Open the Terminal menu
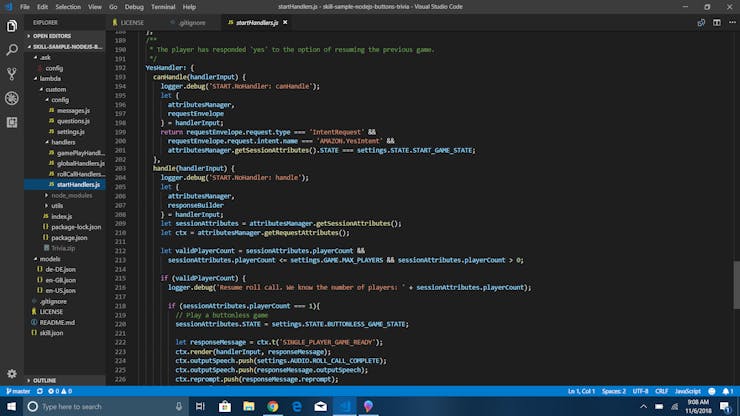The width and height of the screenshot is (740, 416). (163, 7)
